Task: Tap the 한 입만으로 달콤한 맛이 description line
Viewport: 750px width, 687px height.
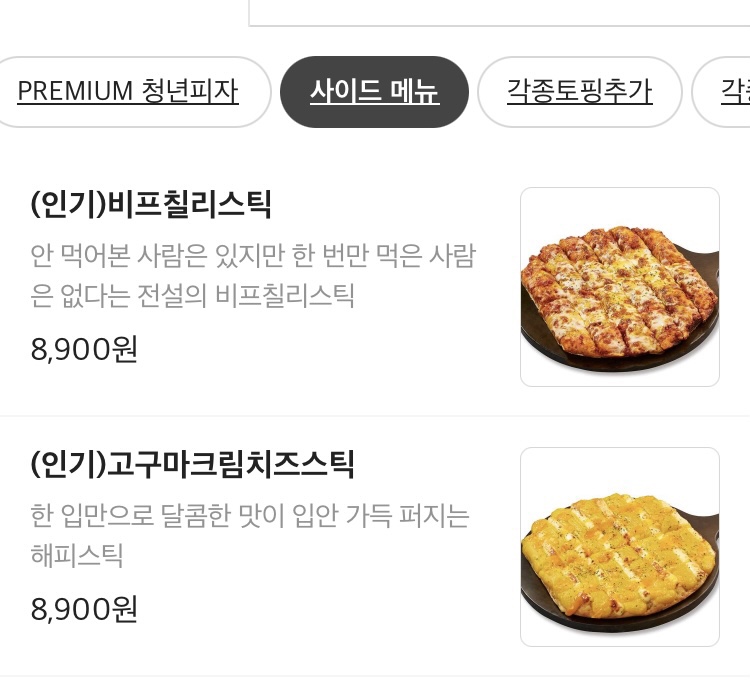Action: pyautogui.click(x=250, y=516)
